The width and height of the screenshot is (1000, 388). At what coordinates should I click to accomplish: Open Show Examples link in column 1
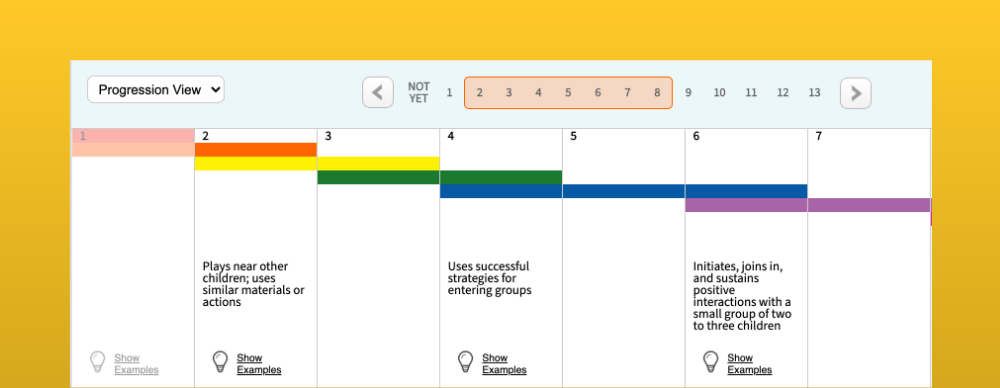click(x=136, y=364)
